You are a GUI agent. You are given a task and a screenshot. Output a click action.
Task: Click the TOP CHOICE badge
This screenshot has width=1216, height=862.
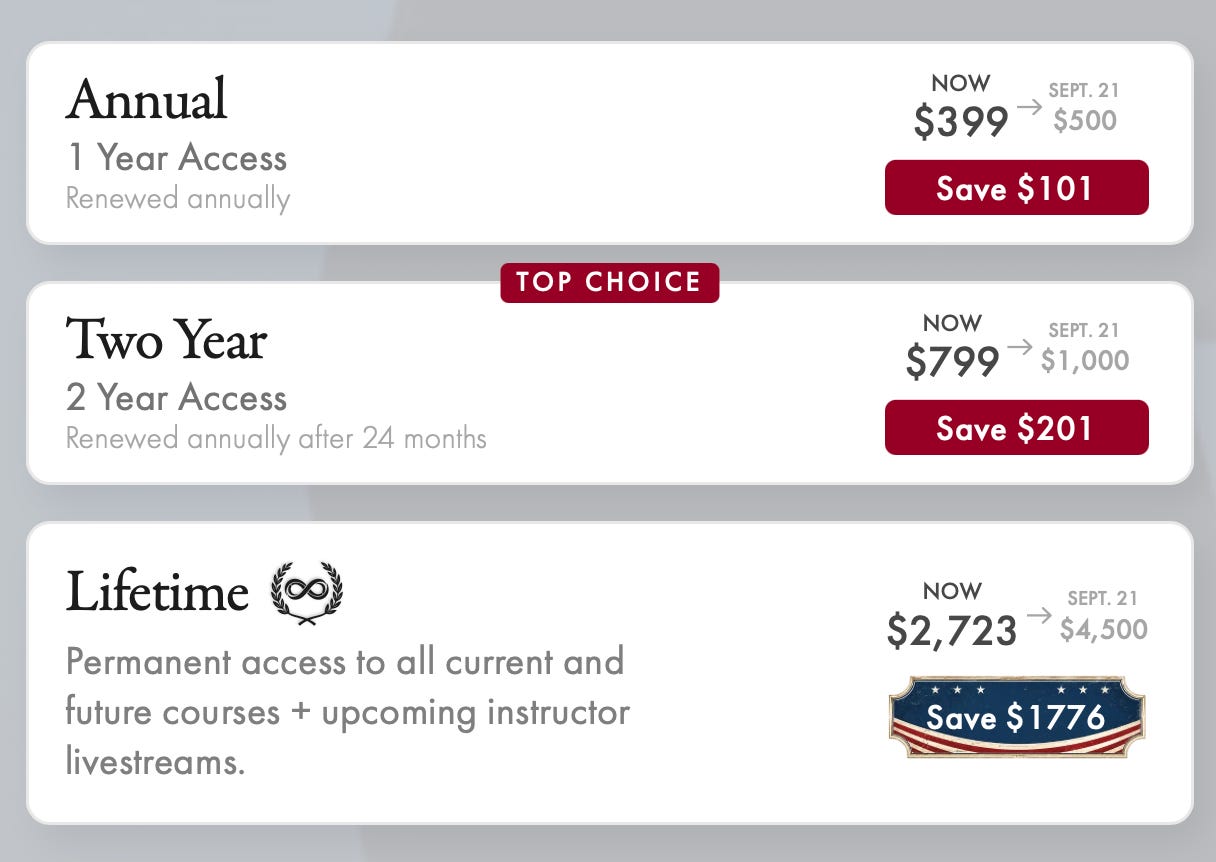tap(609, 282)
